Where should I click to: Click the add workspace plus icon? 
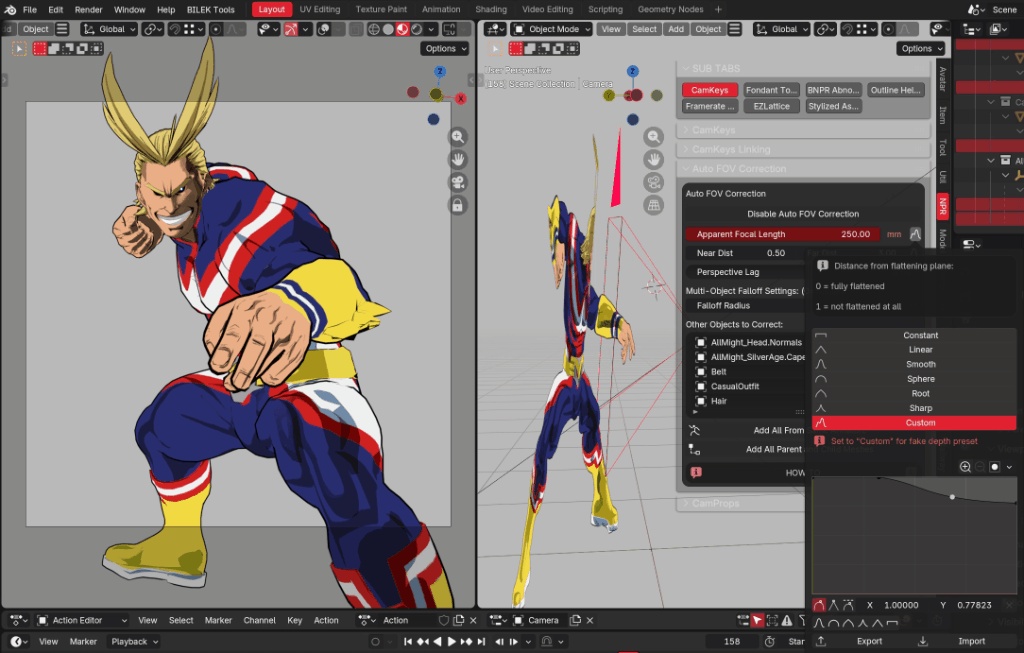(718, 10)
